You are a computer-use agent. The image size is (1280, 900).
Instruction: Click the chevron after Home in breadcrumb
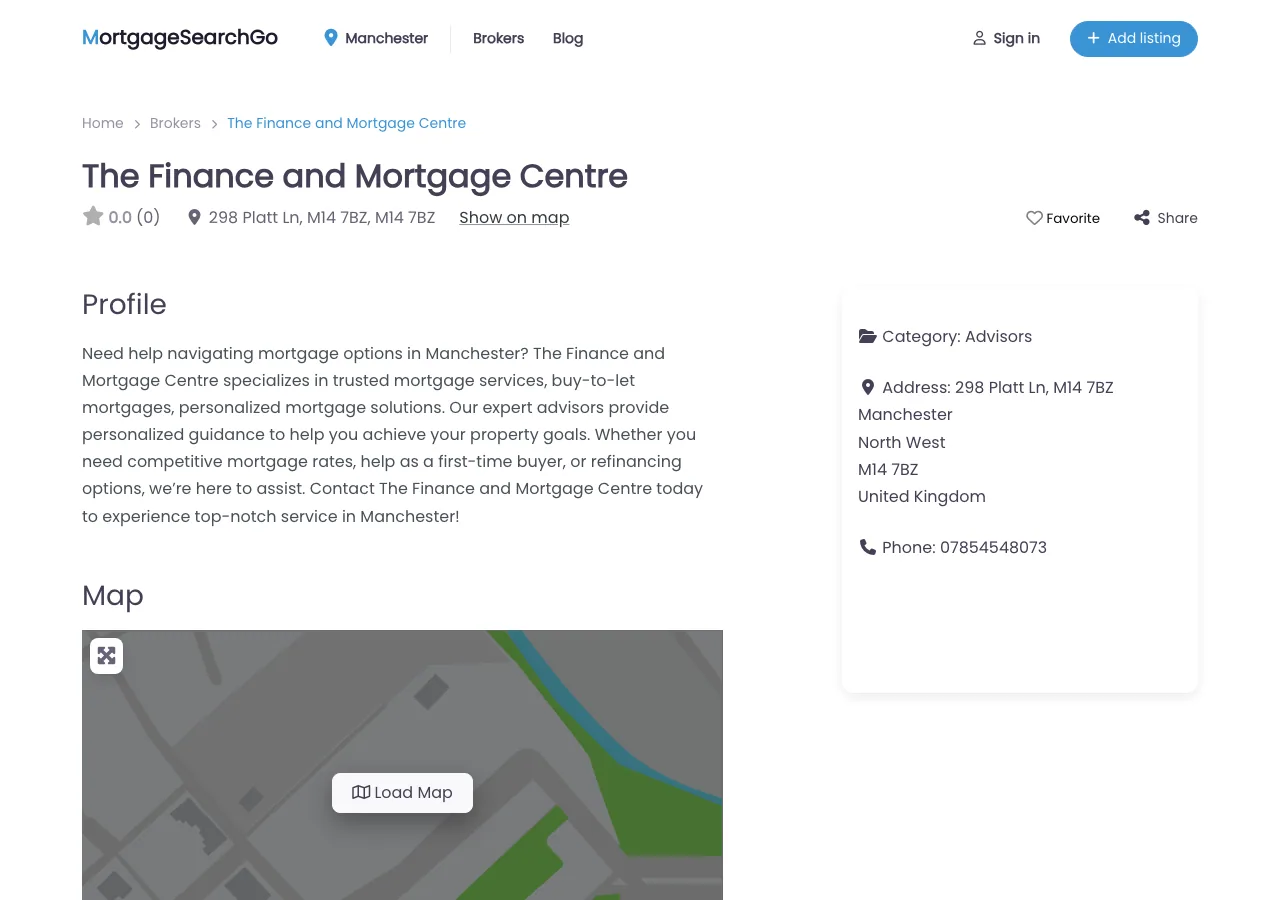click(137, 124)
